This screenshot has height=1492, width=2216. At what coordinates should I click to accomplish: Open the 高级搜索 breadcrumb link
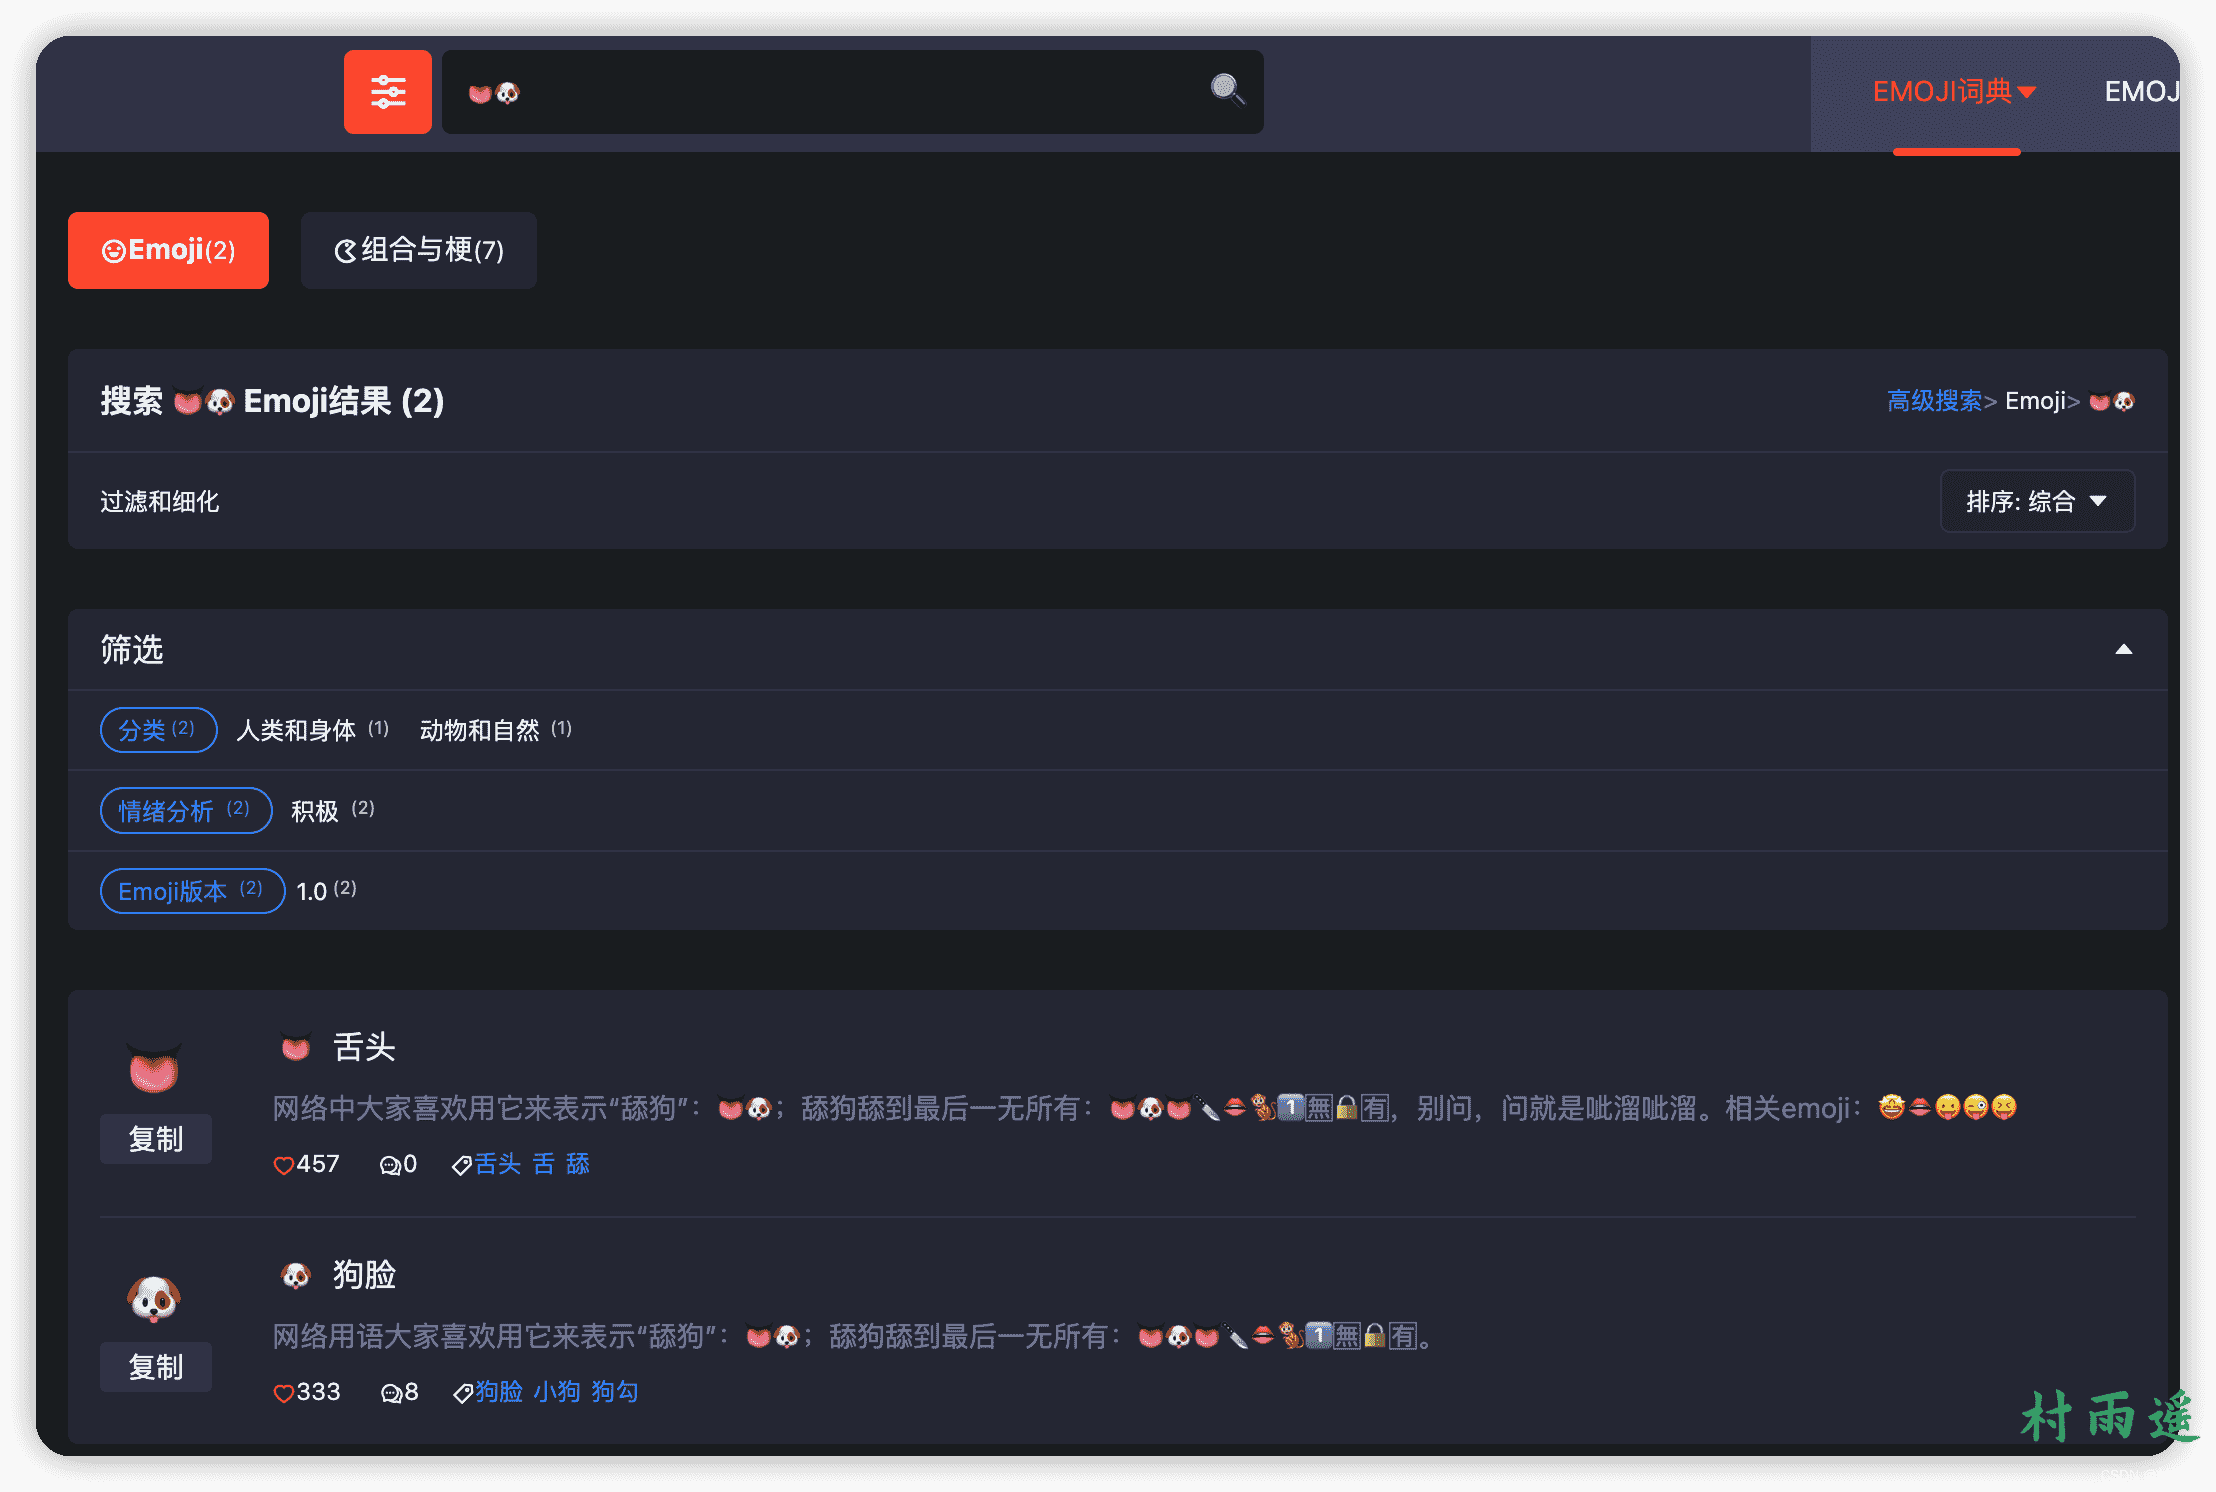coord(1934,401)
